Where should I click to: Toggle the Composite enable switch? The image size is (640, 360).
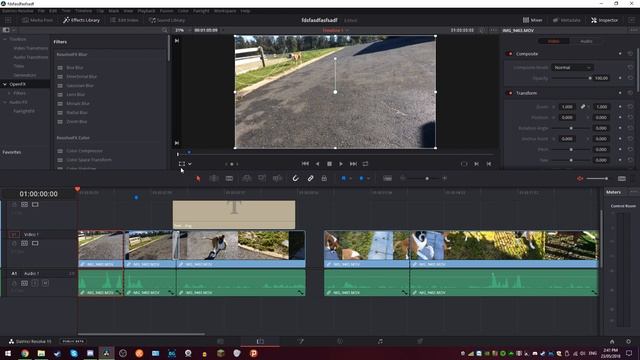509,54
